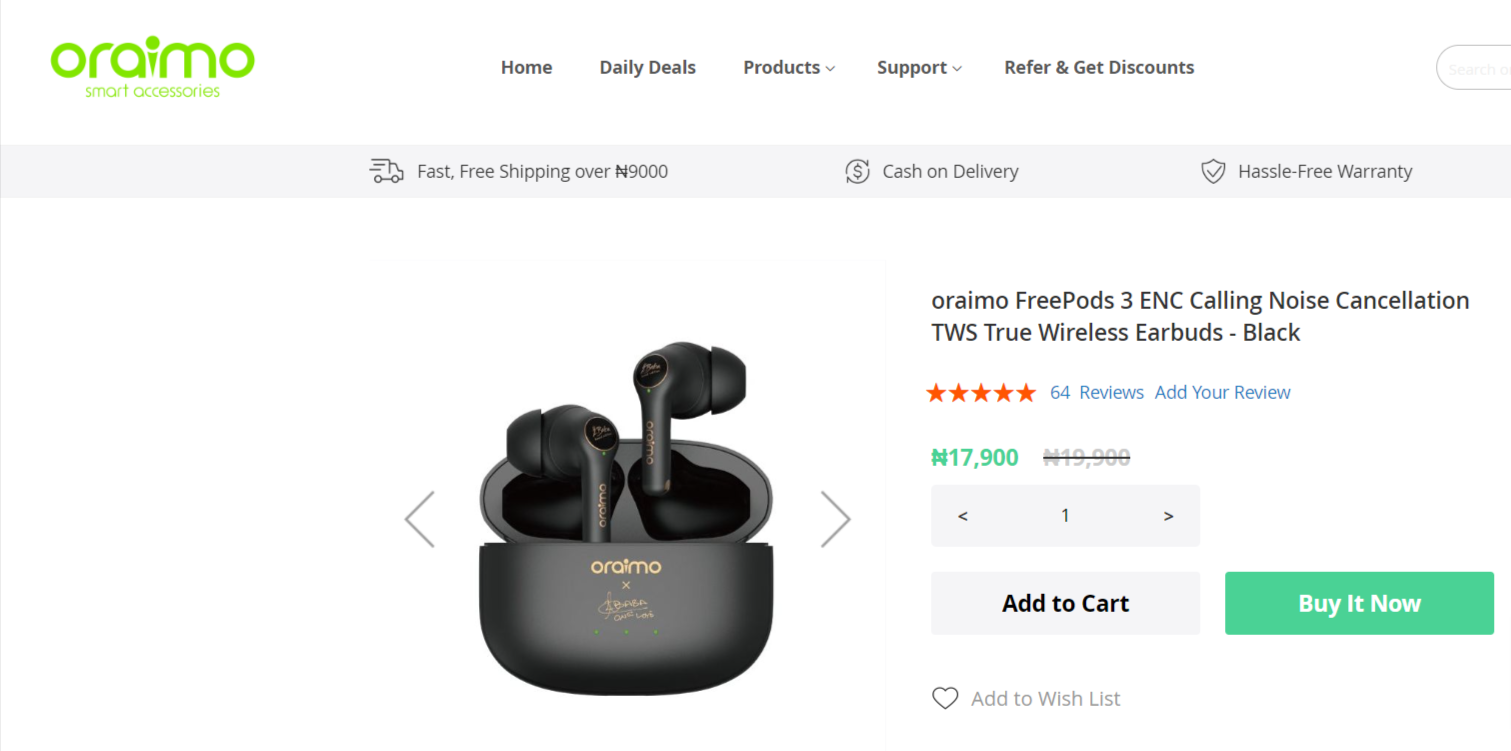
Task: Click the Buy It Now button
Action: (x=1358, y=603)
